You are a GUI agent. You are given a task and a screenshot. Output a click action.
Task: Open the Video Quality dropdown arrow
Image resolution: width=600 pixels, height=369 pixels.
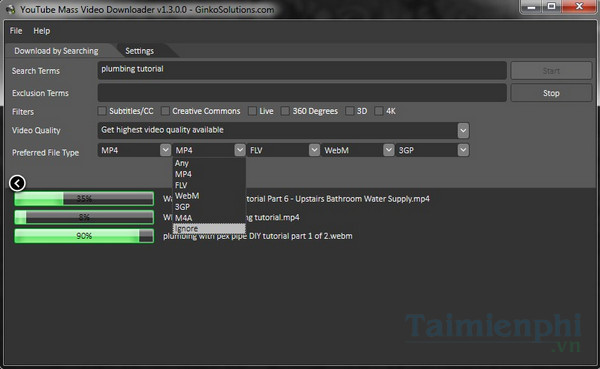click(x=463, y=131)
